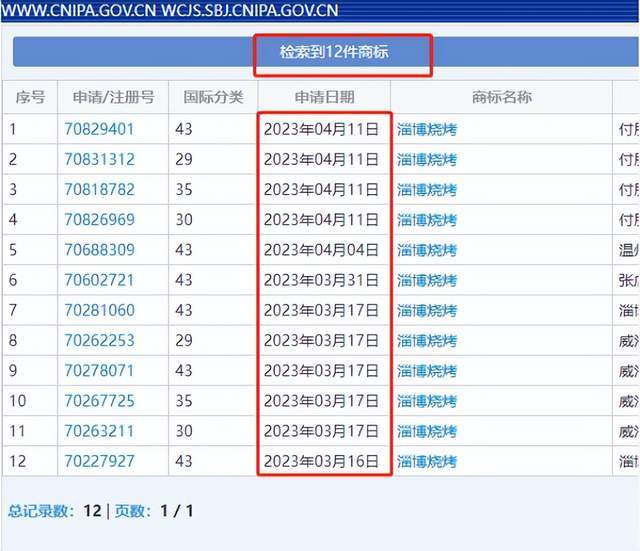Open 淄博烧烤 trademark name in row 1
640x551 pixels.
[x=427, y=129]
